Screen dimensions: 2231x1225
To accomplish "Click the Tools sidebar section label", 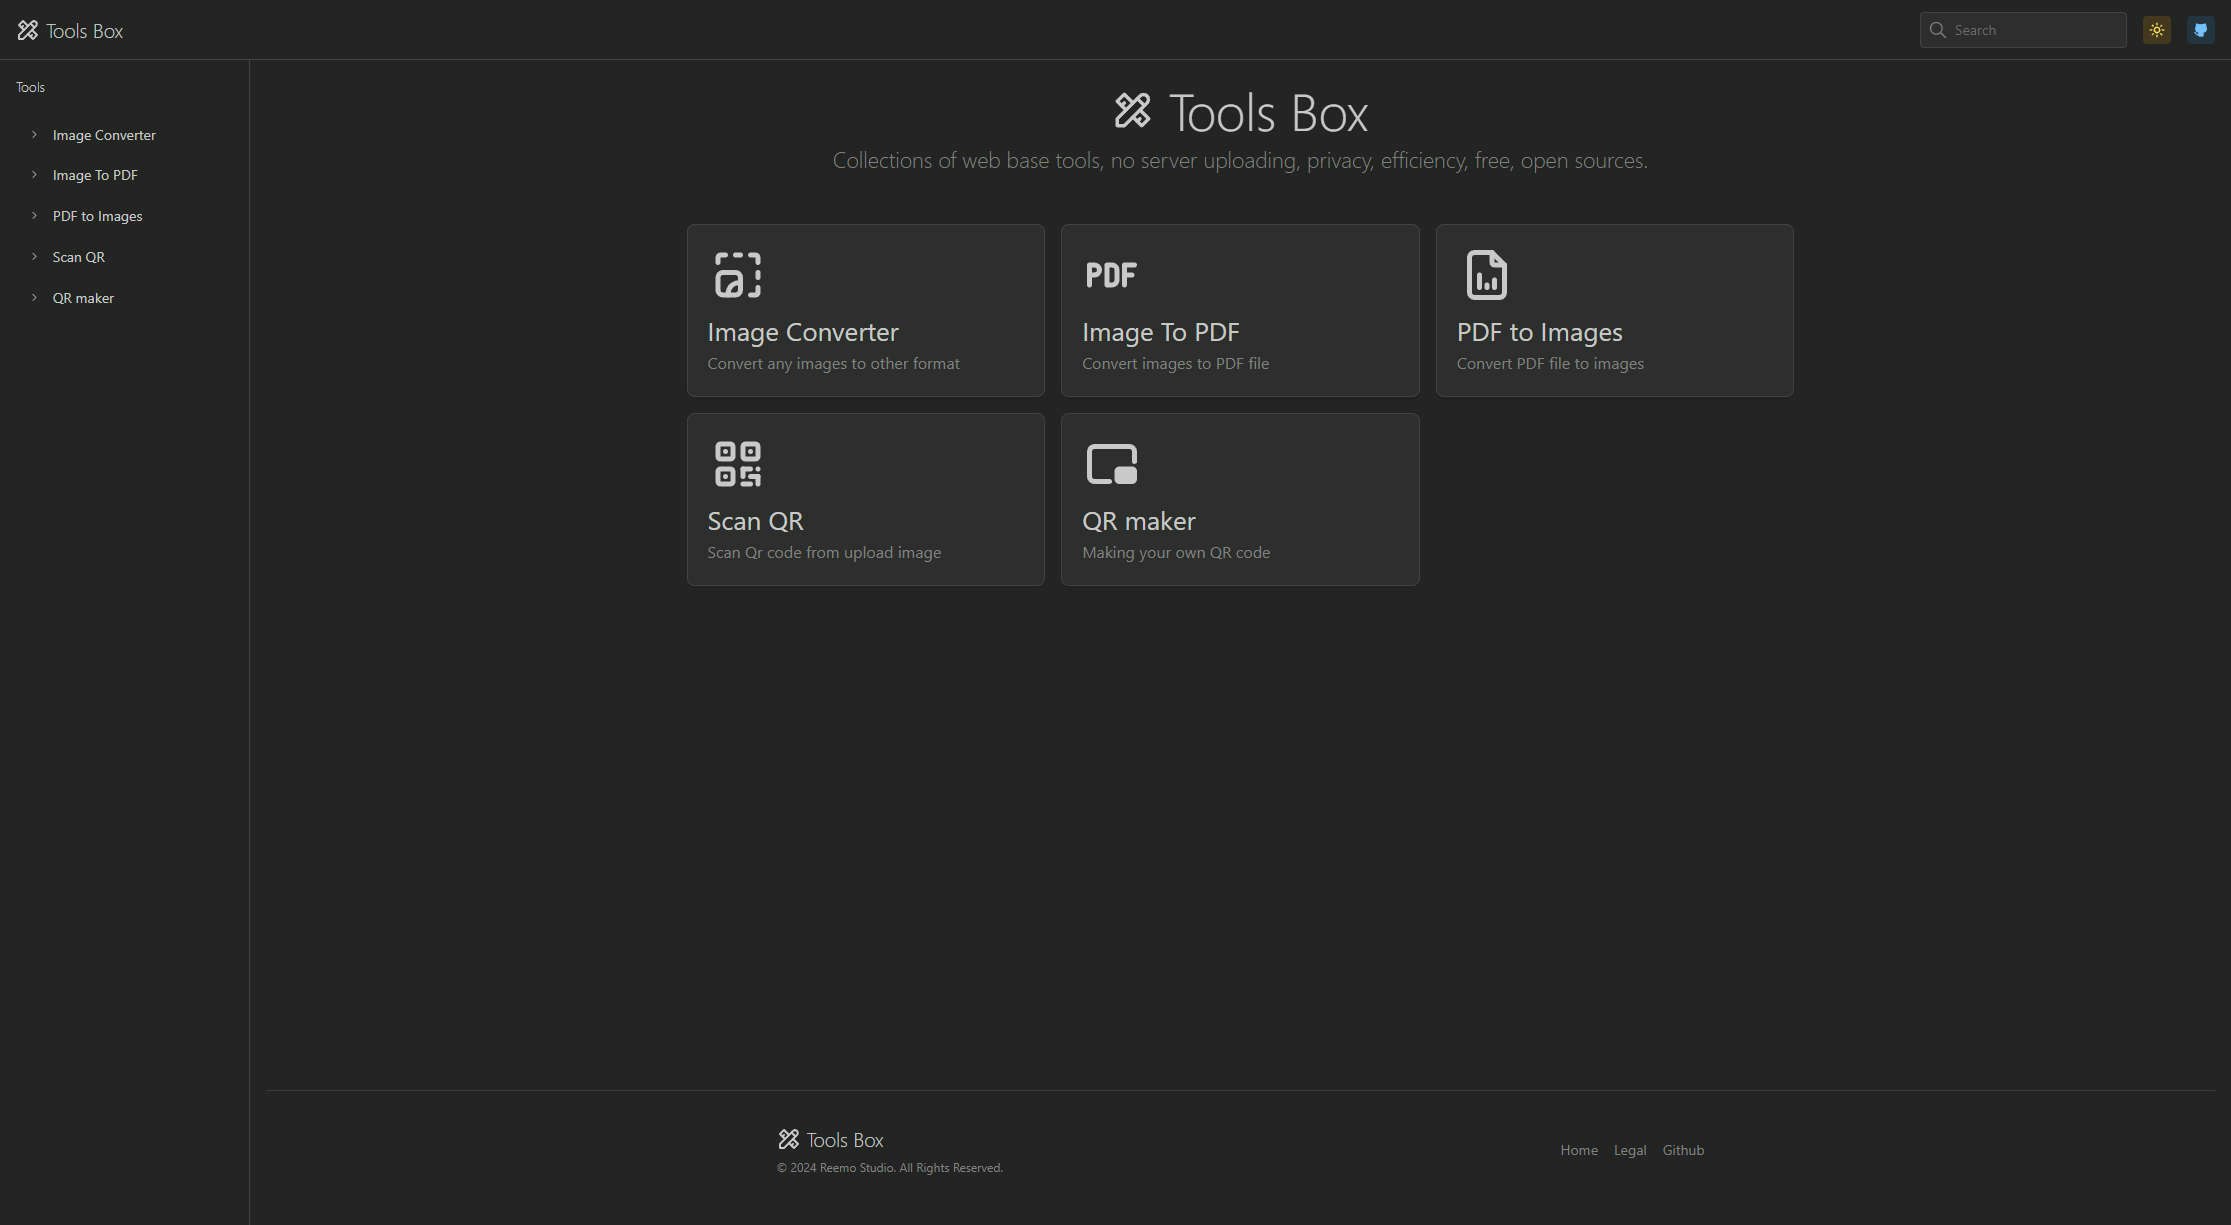I will pos(30,87).
